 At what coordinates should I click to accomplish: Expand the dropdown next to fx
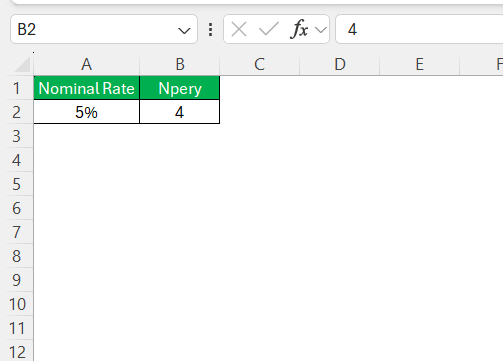pyautogui.click(x=321, y=30)
